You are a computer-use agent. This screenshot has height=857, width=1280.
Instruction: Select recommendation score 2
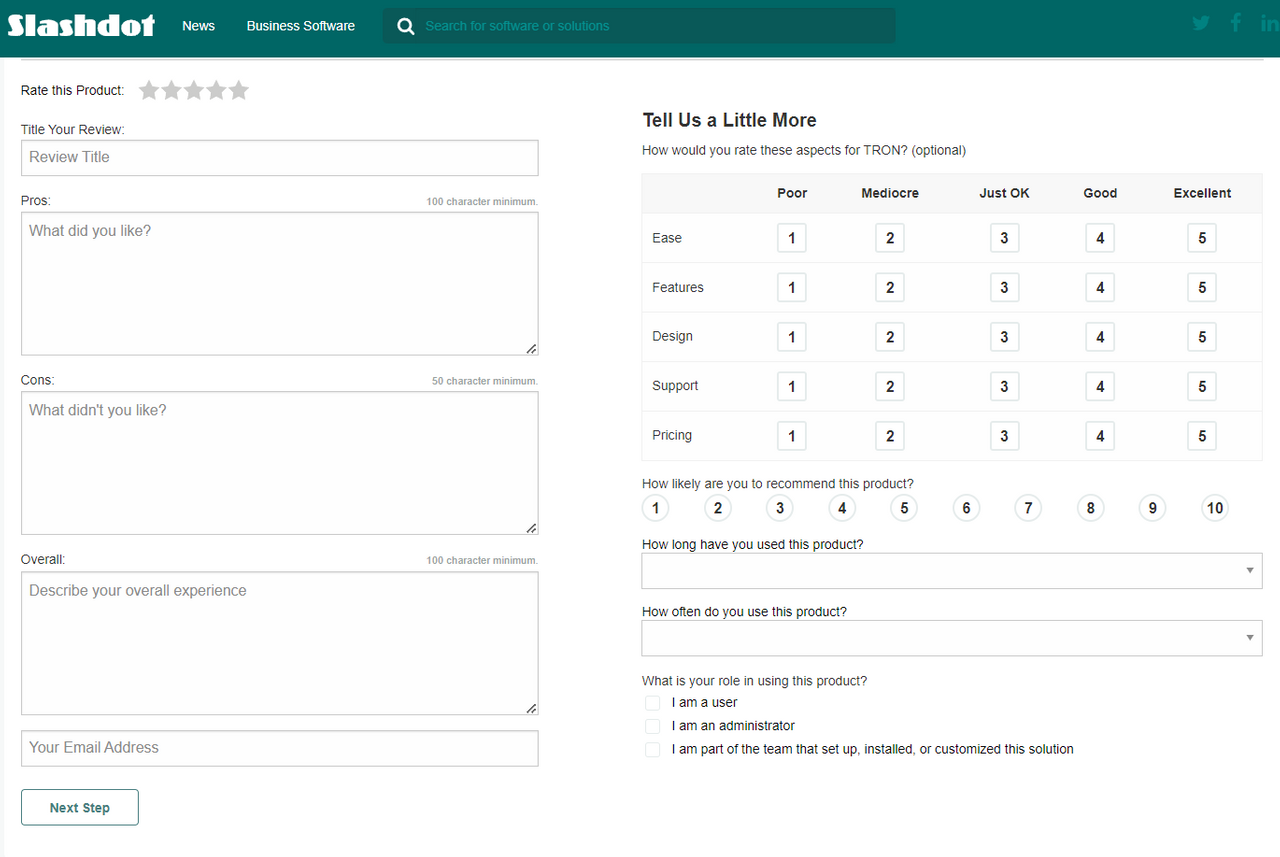(x=718, y=508)
